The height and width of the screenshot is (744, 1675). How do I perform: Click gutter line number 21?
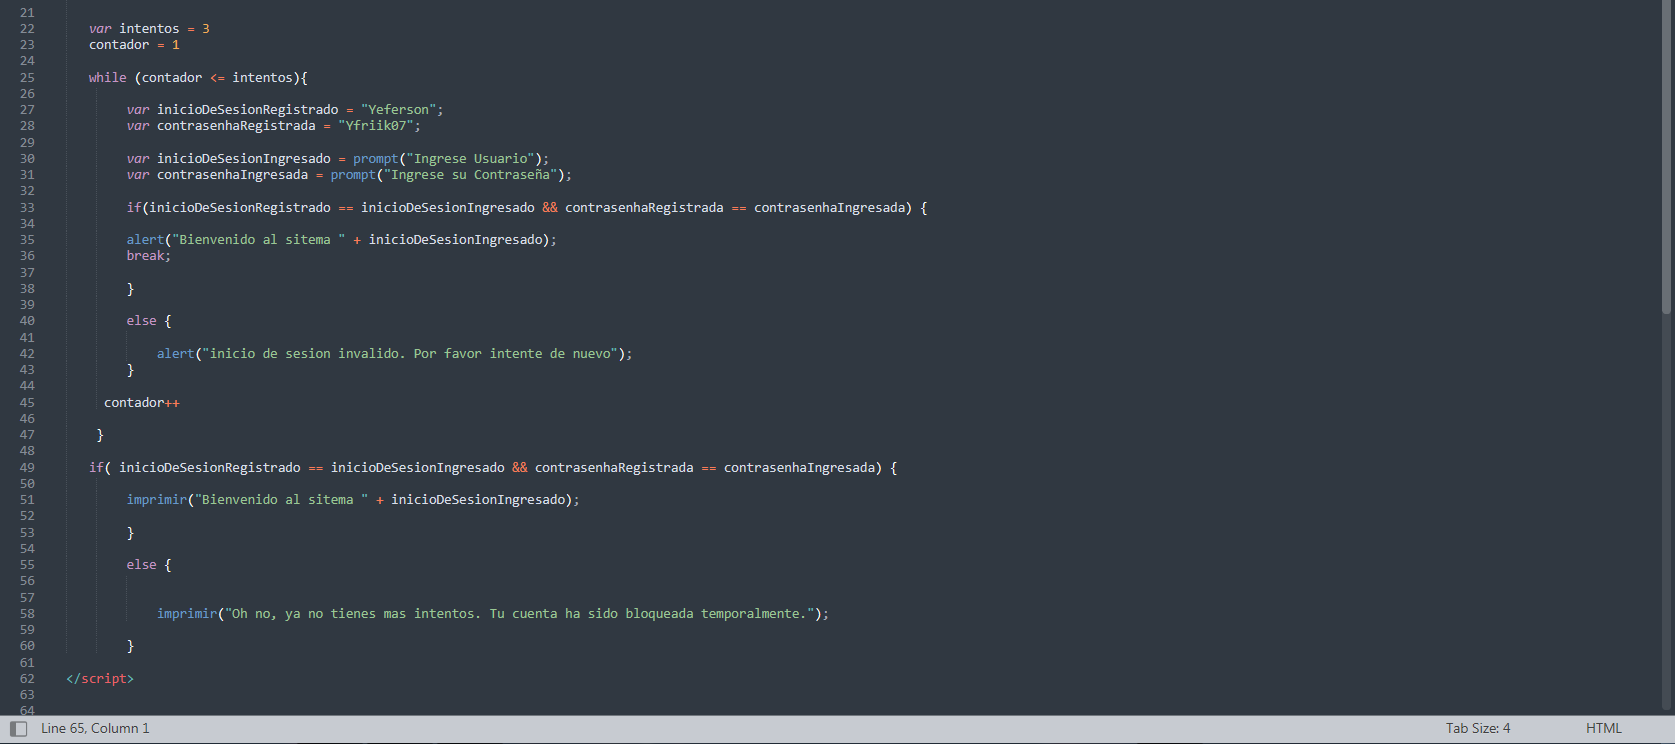[27, 13]
